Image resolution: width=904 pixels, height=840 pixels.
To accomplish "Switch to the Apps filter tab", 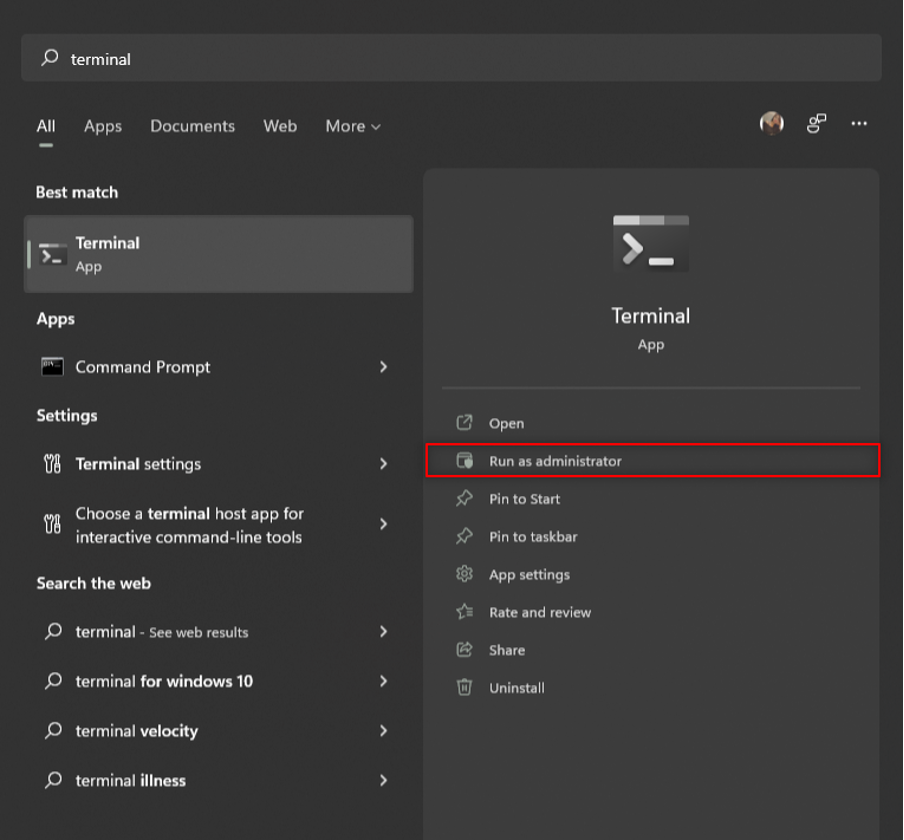I will pyautogui.click(x=103, y=126).
